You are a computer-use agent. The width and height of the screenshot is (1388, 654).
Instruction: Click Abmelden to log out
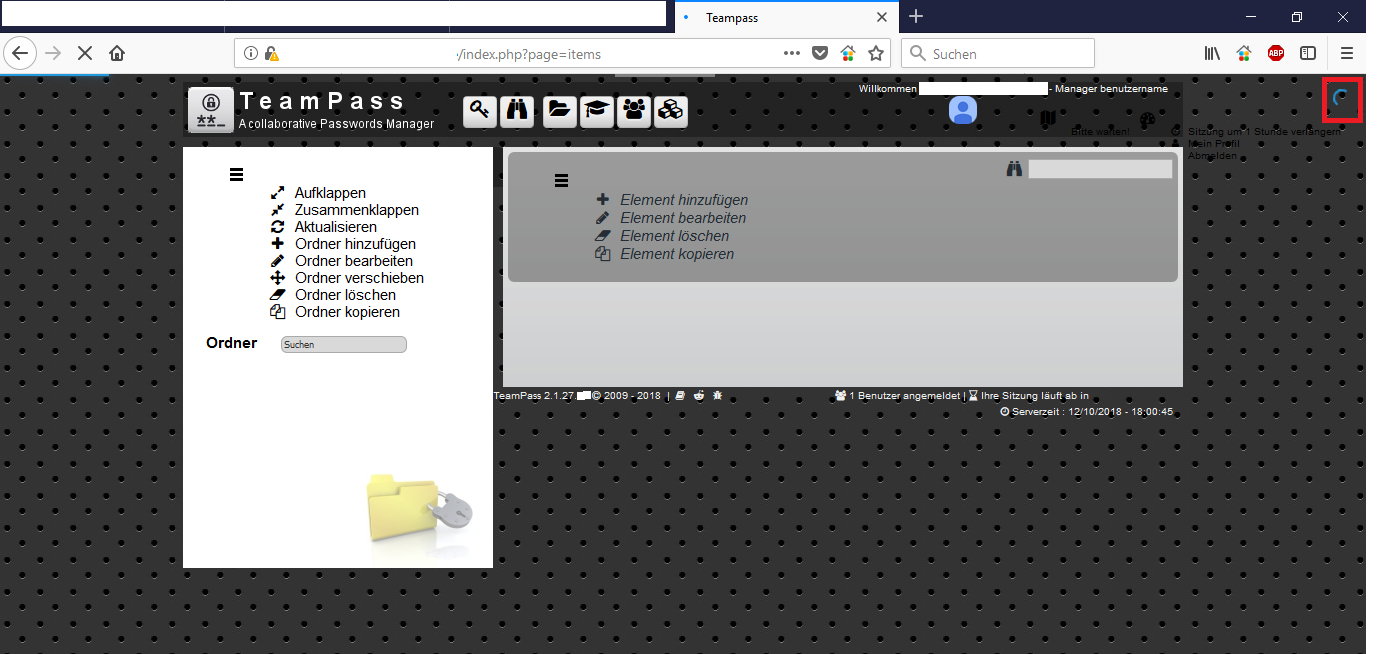pyautogui.click(x=1211, y=155)
